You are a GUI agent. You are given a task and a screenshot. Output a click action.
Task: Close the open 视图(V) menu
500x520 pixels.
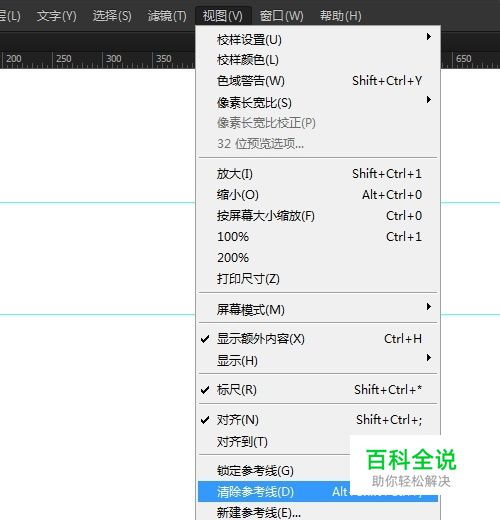(x=223, y=16)
